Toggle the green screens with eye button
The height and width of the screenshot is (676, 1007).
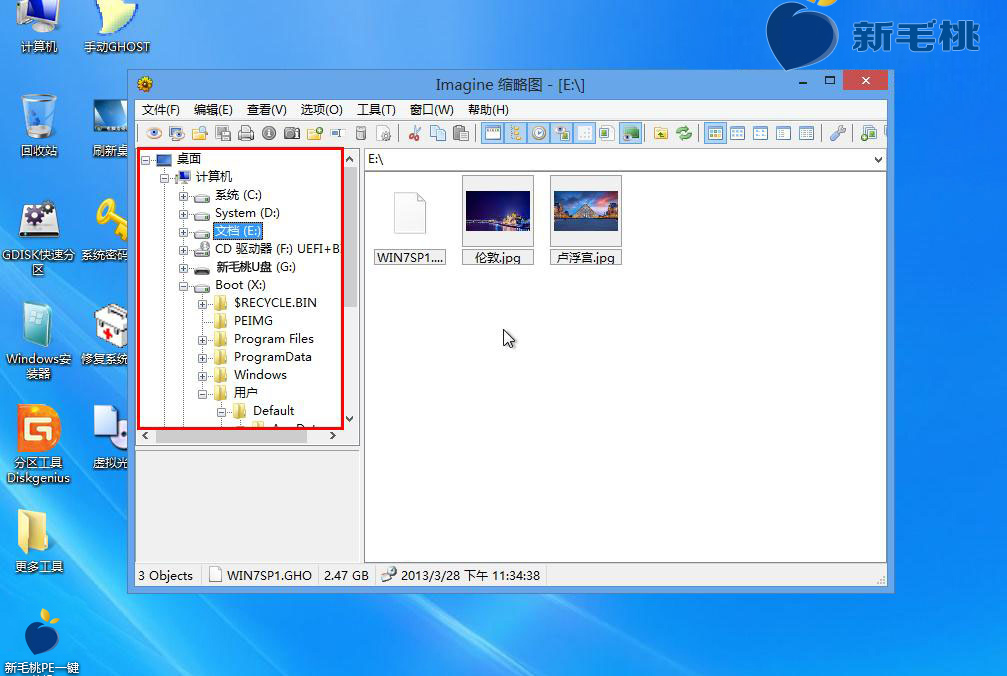631,134
